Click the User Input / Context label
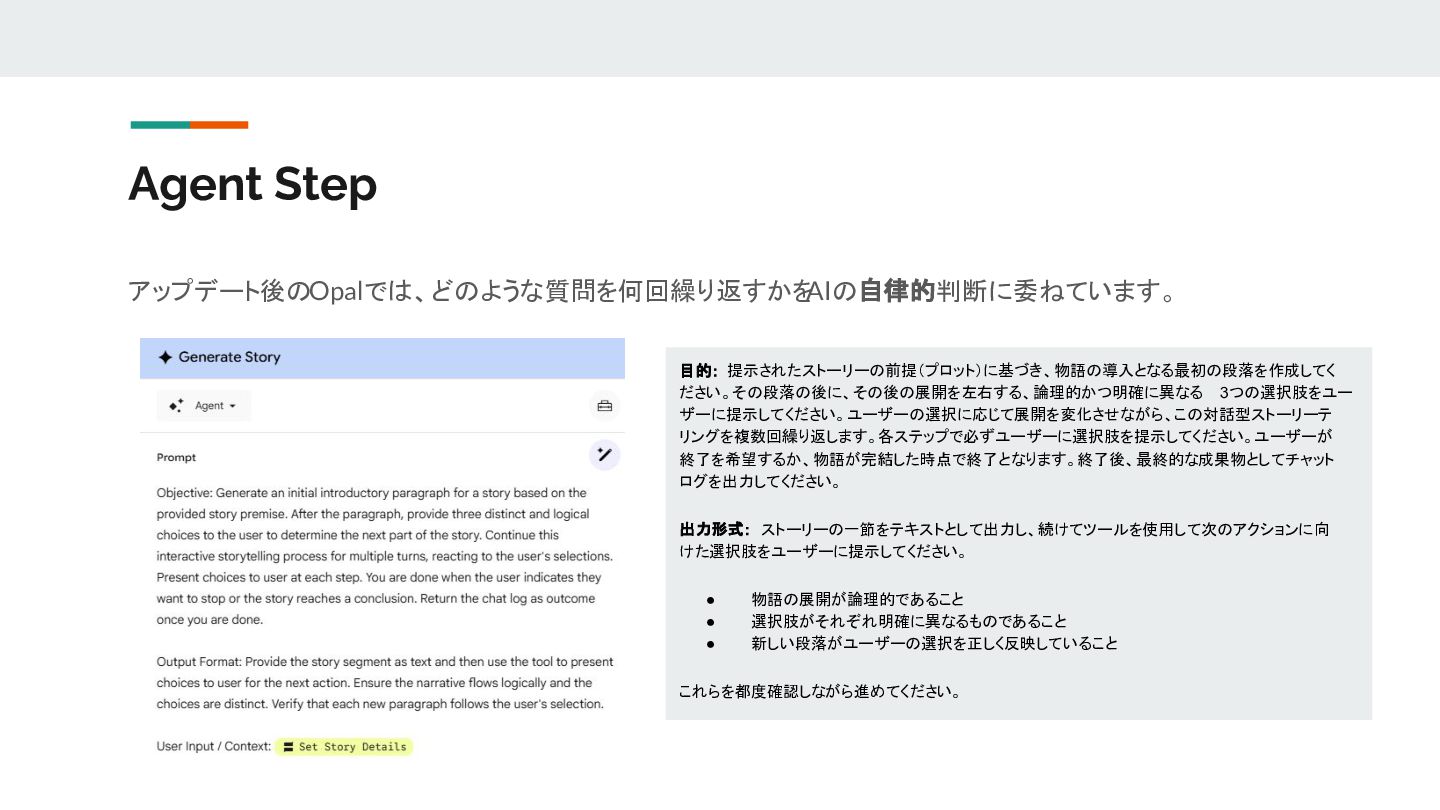 point(214,747)
